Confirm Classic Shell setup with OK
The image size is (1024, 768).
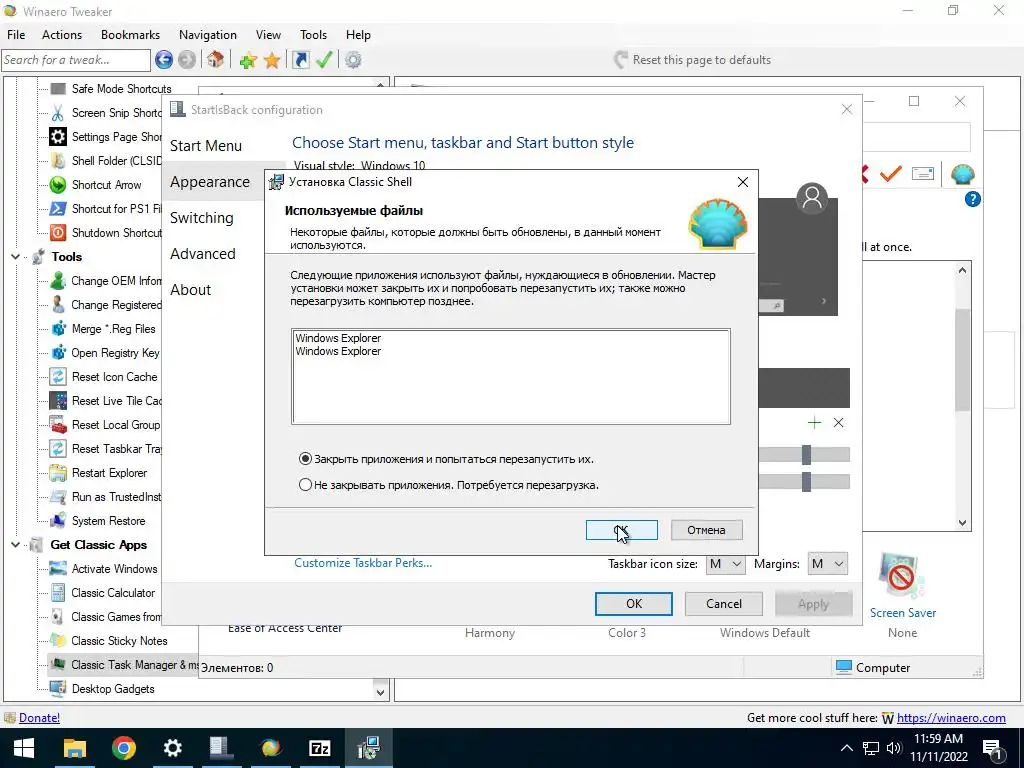click(x=622, y=530)
